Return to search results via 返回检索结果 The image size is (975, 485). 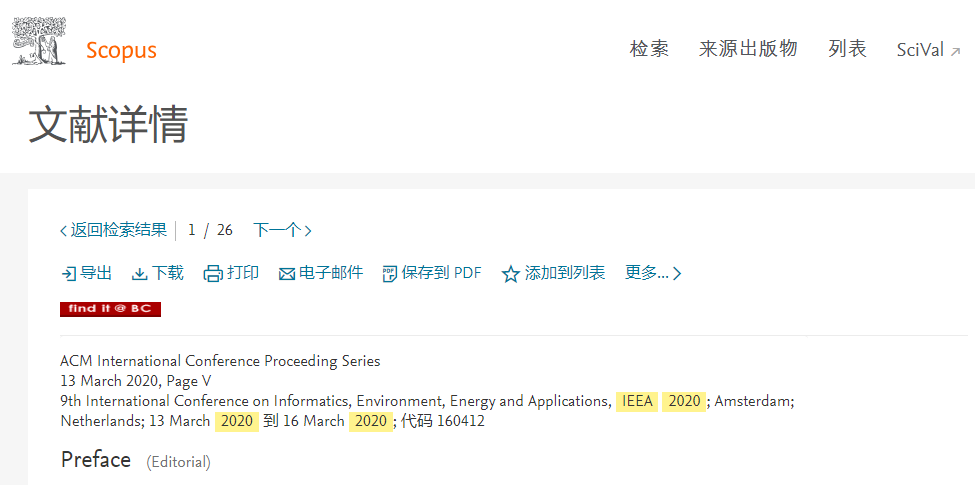113,231
